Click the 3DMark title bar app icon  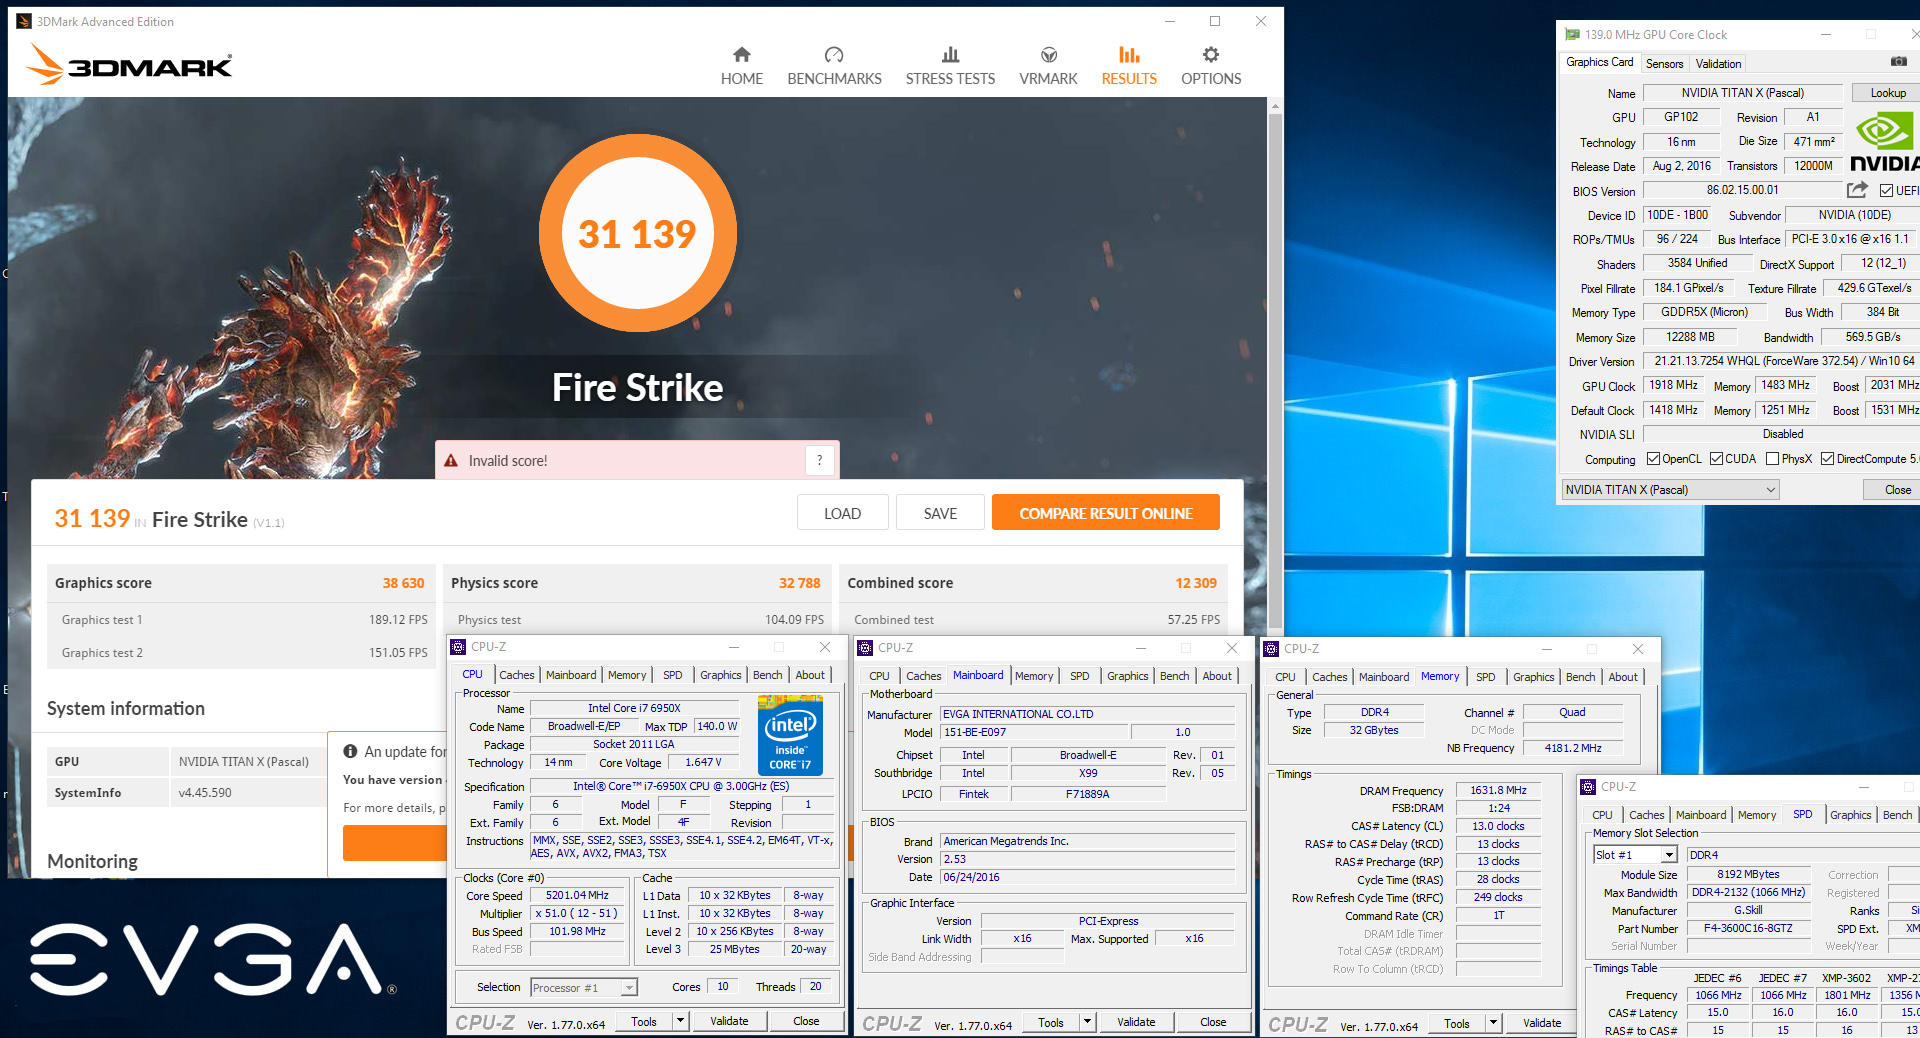pos(24,21)
